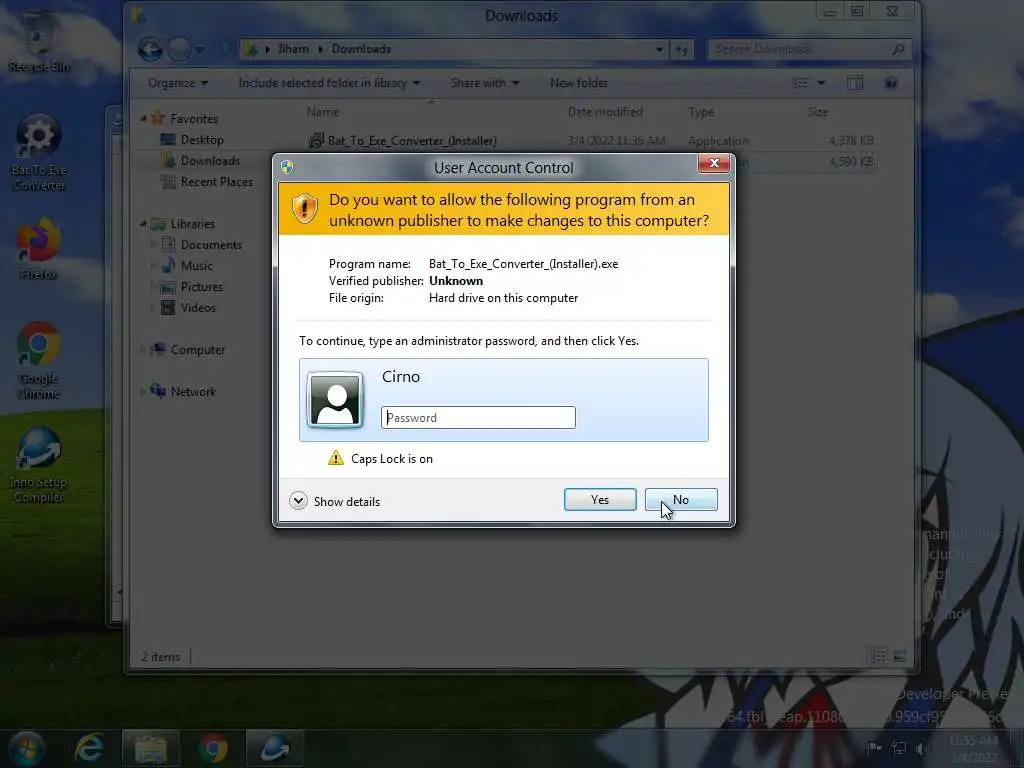Open view options dropdown arrow
This screenshot has height=768, width=1024.
pos(821,83)
